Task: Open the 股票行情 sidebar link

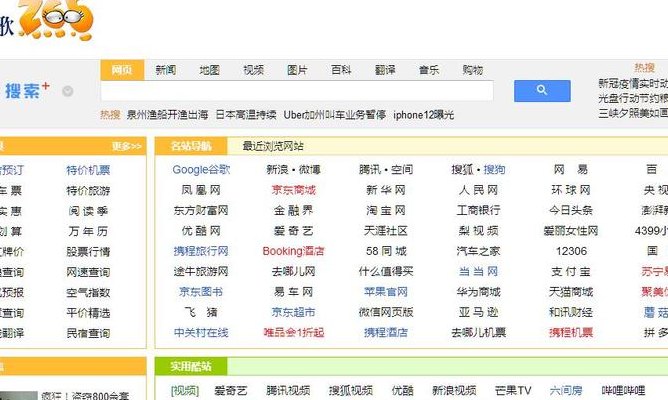Action: coord(88,252)
